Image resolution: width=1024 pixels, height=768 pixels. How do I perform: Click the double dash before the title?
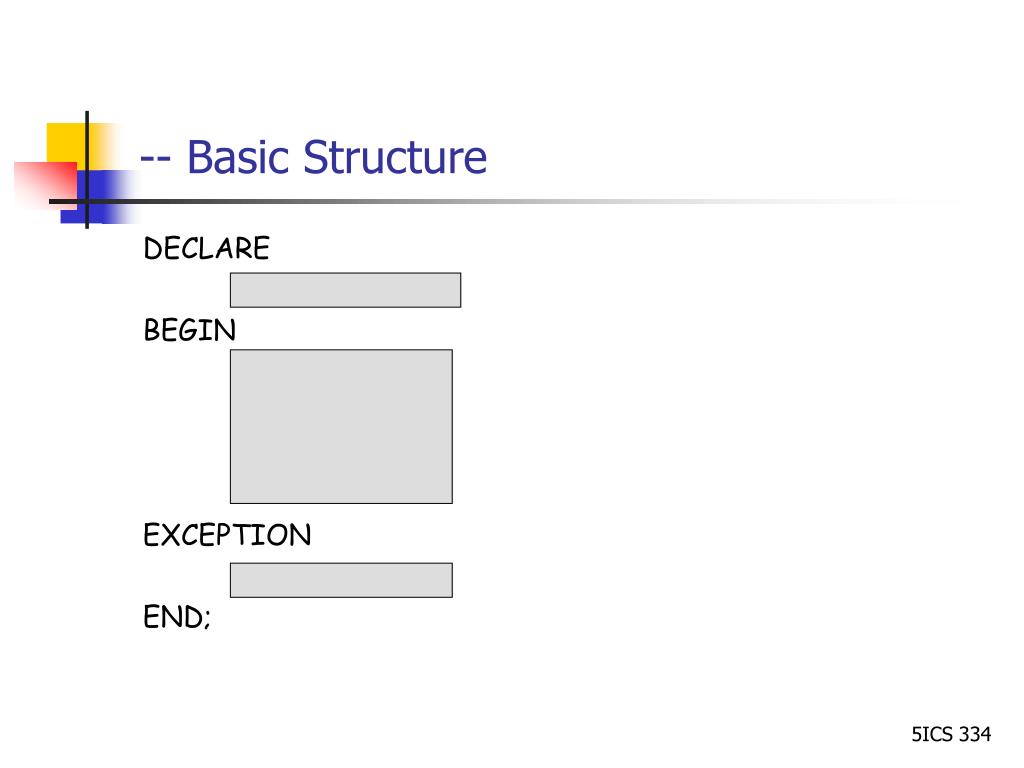pos(156,161)
